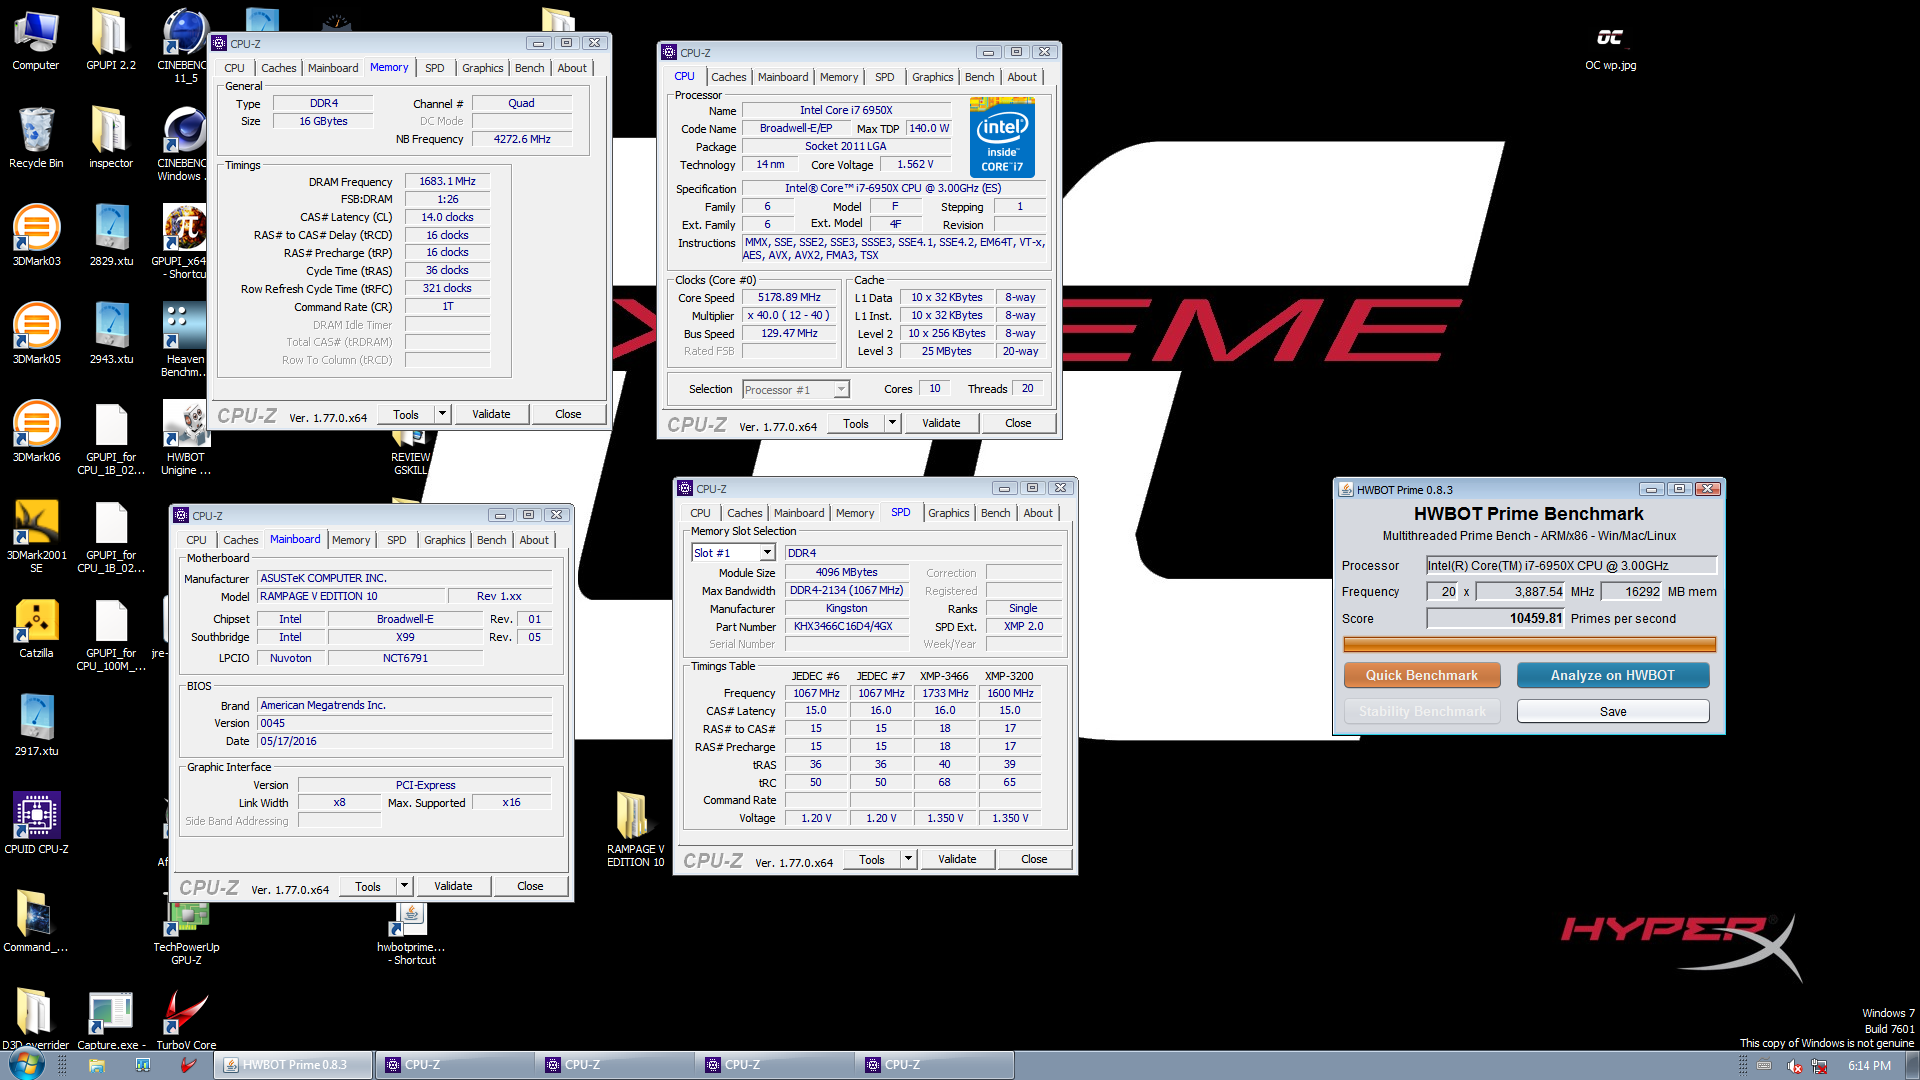
Task: Select About tab in SPD CPU-Z window
Action: [x=1038, y=513]
